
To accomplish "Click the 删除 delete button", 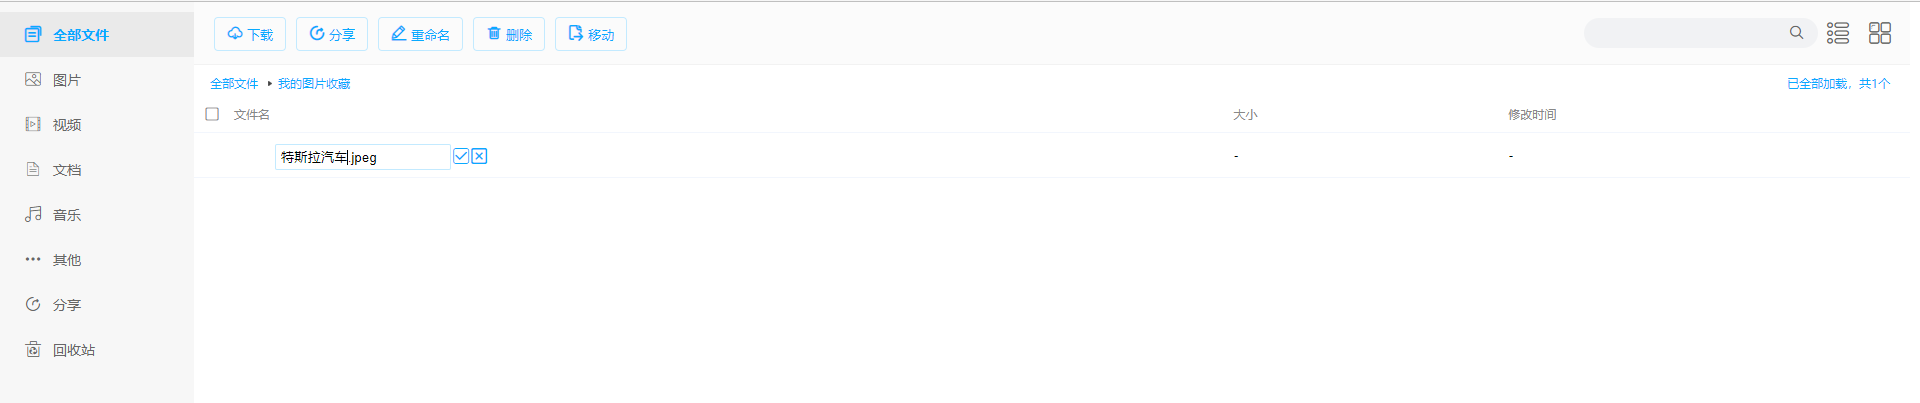I will click(509, 34).
